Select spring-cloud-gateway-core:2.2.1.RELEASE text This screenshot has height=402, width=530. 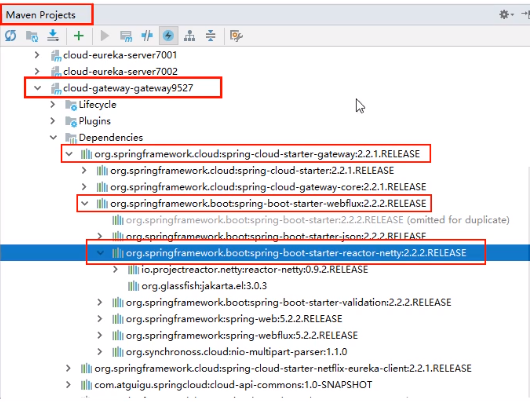(268, 187)
